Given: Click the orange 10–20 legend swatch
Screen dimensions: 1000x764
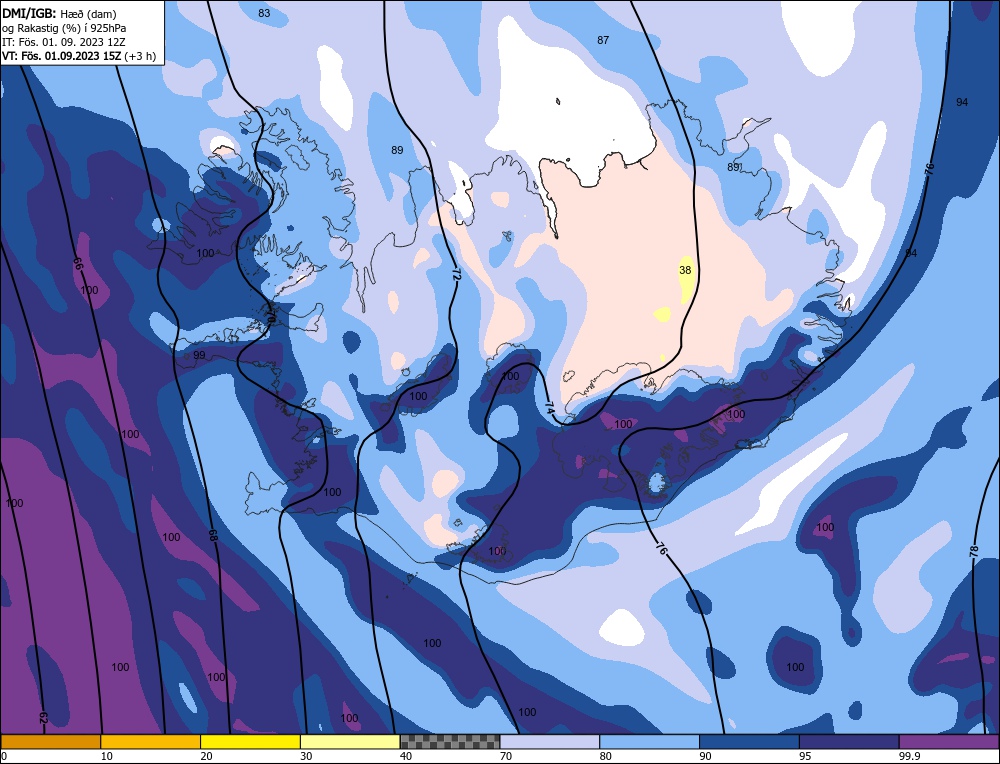Looking at the screenshot, I should (151, 742).
